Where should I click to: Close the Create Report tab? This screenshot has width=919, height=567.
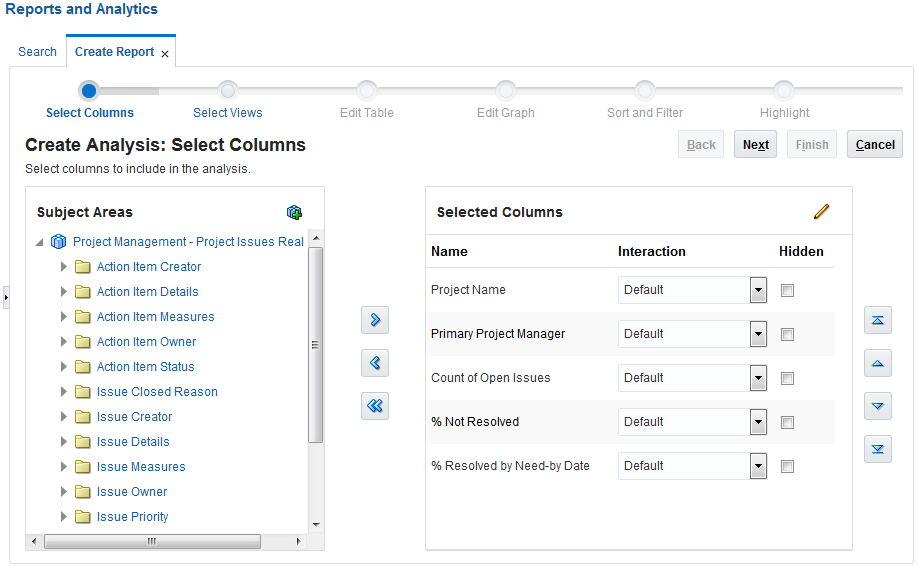coord(165,53)
